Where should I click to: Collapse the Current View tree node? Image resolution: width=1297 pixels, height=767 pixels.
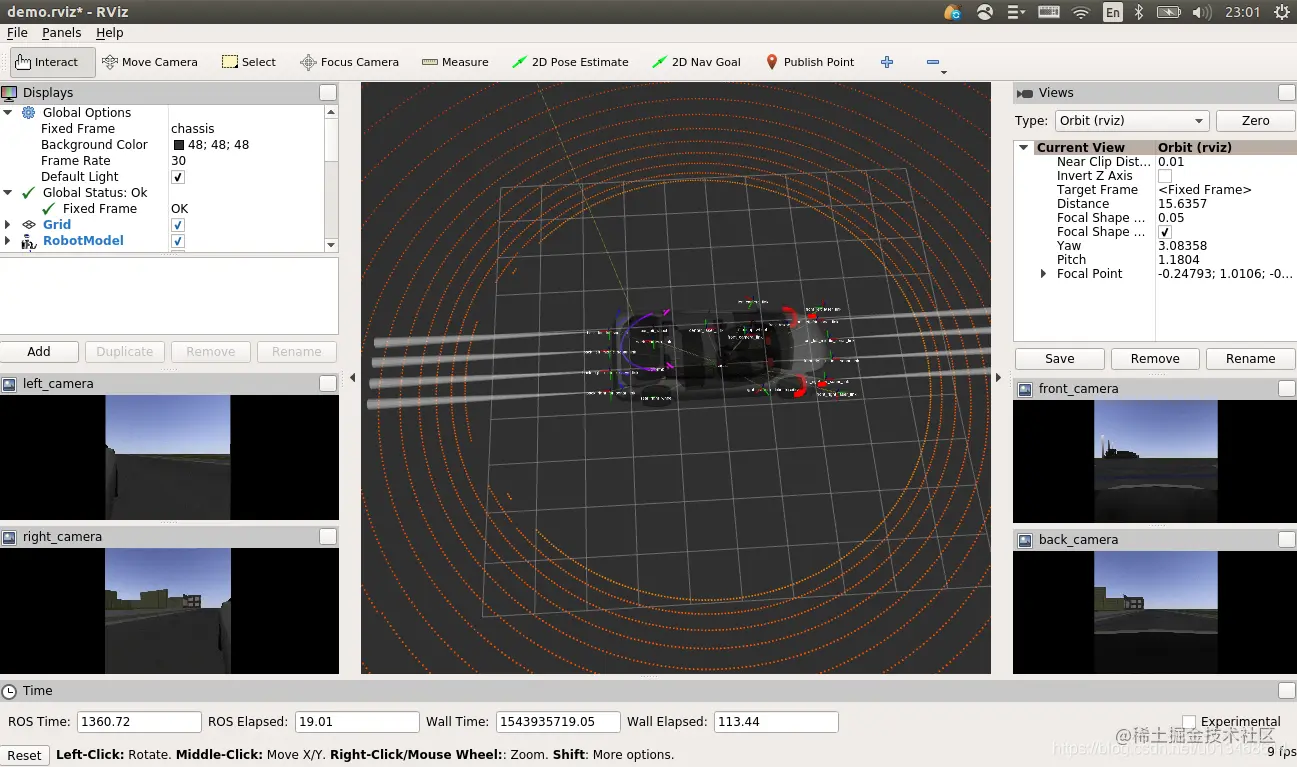(1024, 148)
